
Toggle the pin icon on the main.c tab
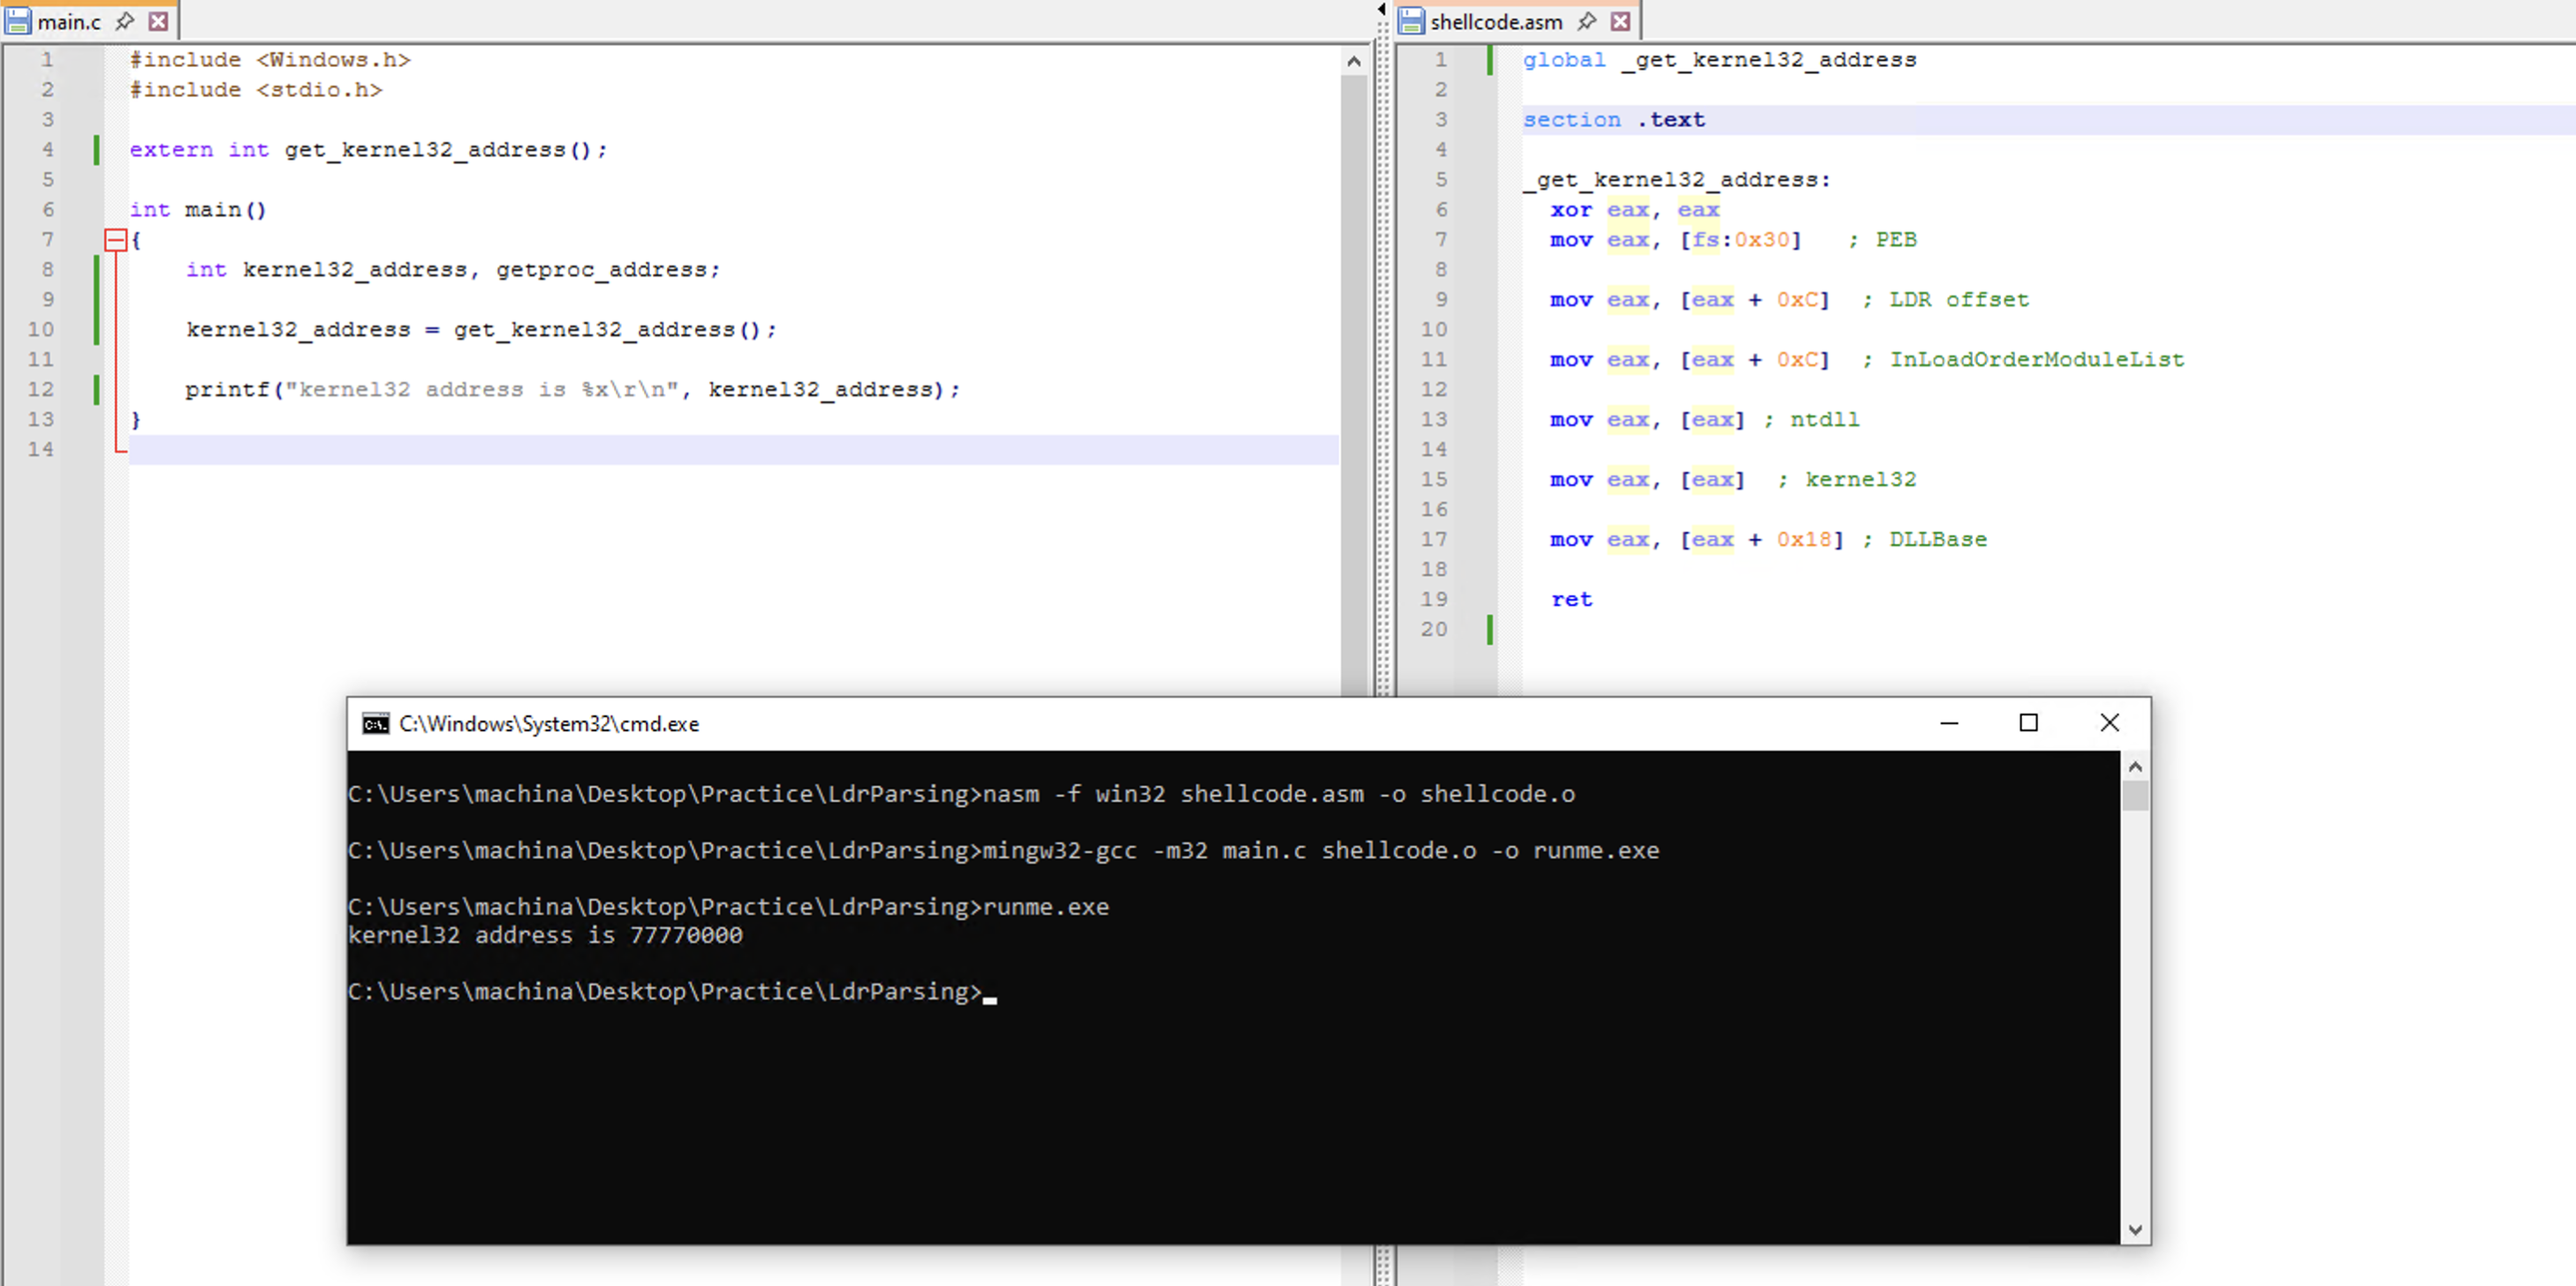click(125, 20)
